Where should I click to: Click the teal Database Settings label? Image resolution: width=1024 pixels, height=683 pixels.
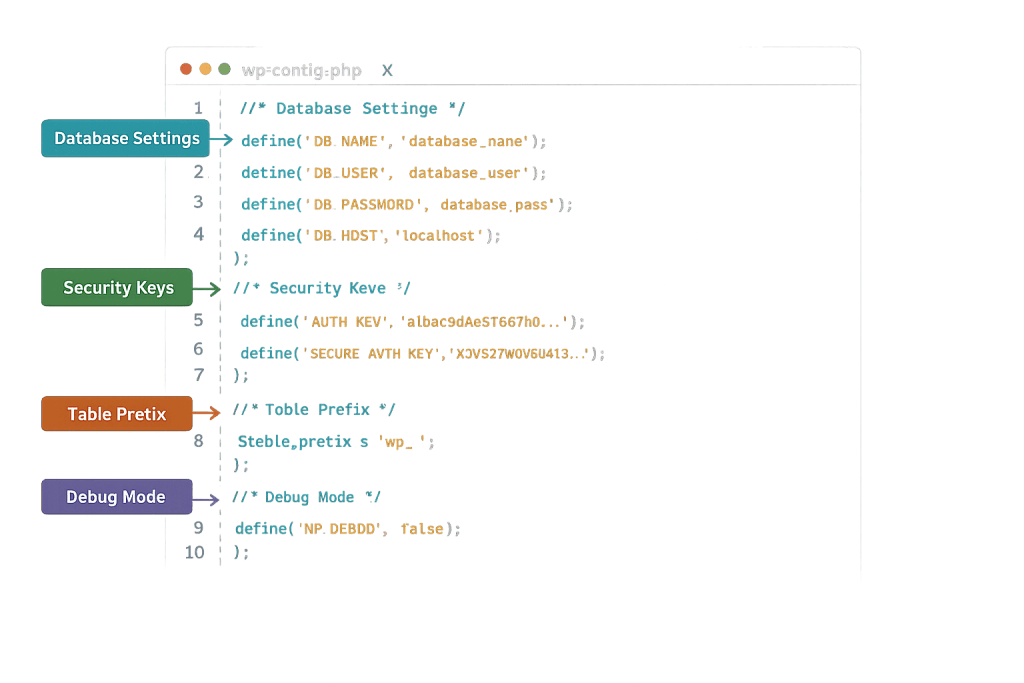coord(125,138)
